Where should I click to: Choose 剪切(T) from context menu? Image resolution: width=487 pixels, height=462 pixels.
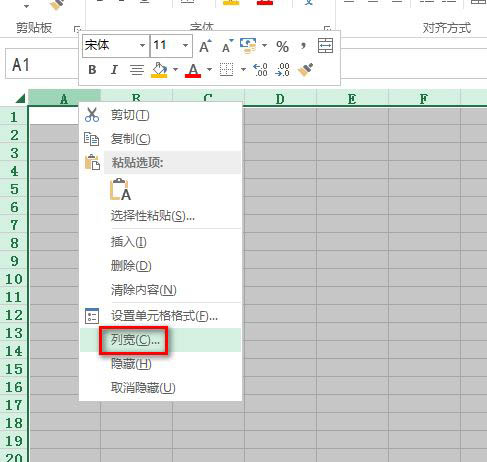coord(160,115)
